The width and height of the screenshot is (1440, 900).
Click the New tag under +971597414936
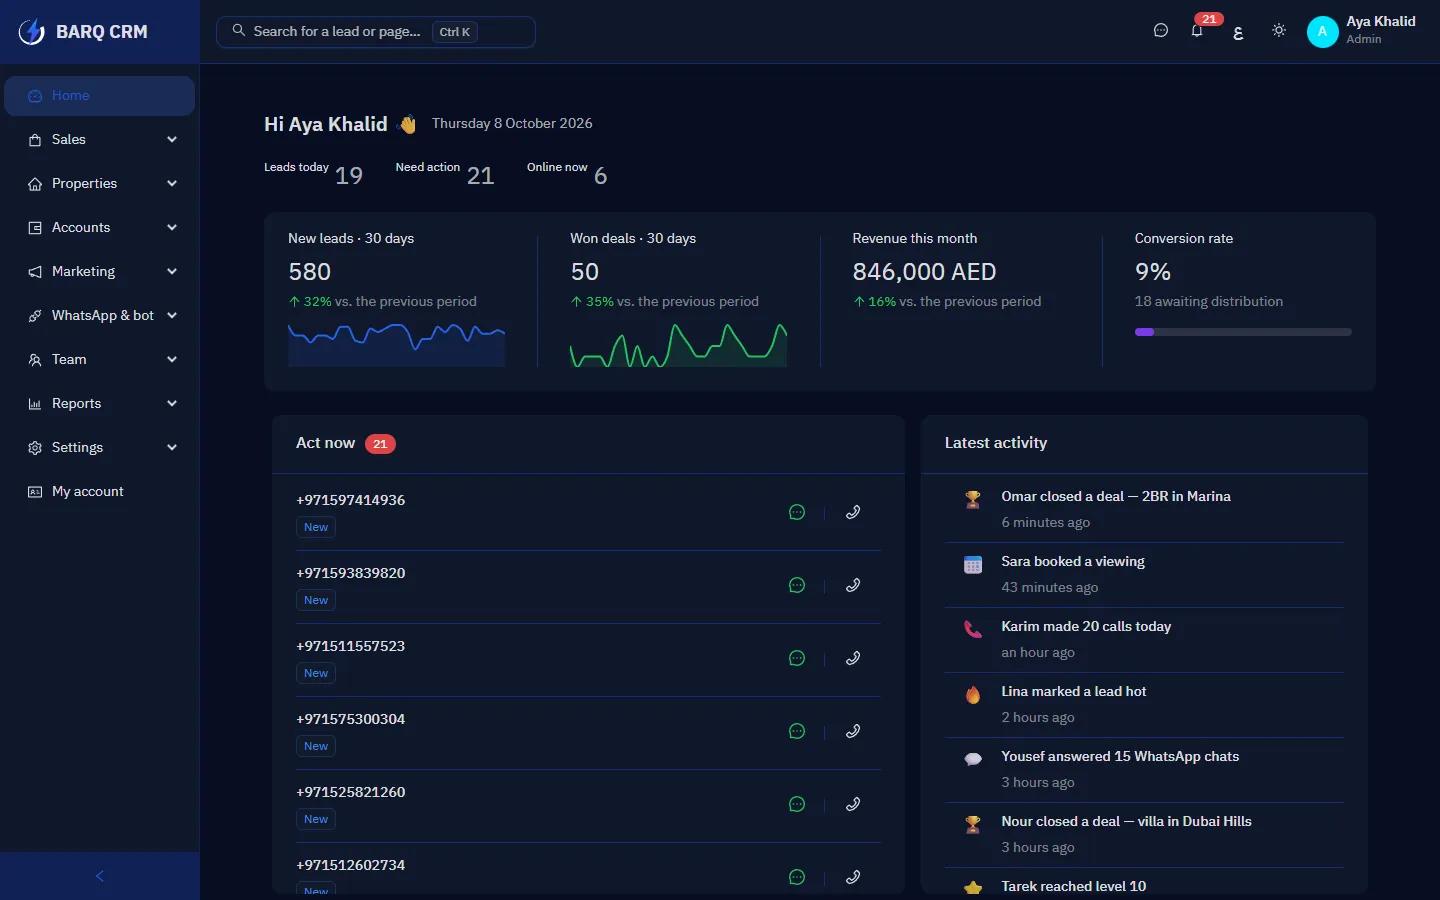click(316, 527)
